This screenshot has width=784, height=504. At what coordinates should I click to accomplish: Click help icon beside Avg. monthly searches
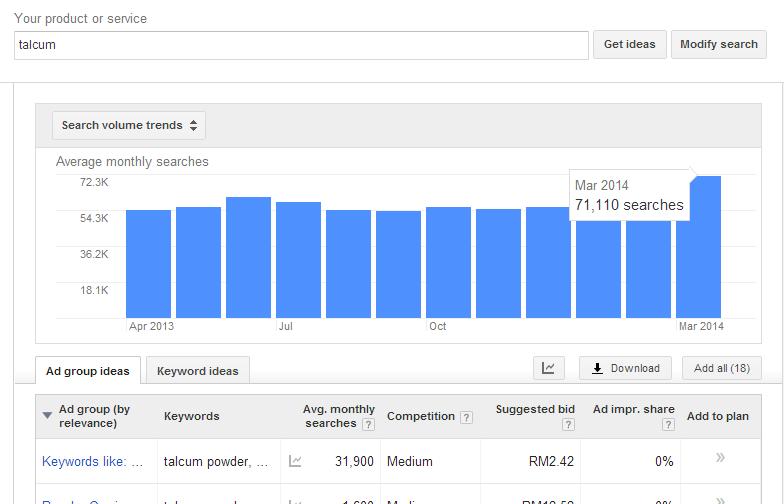point(368,424)
